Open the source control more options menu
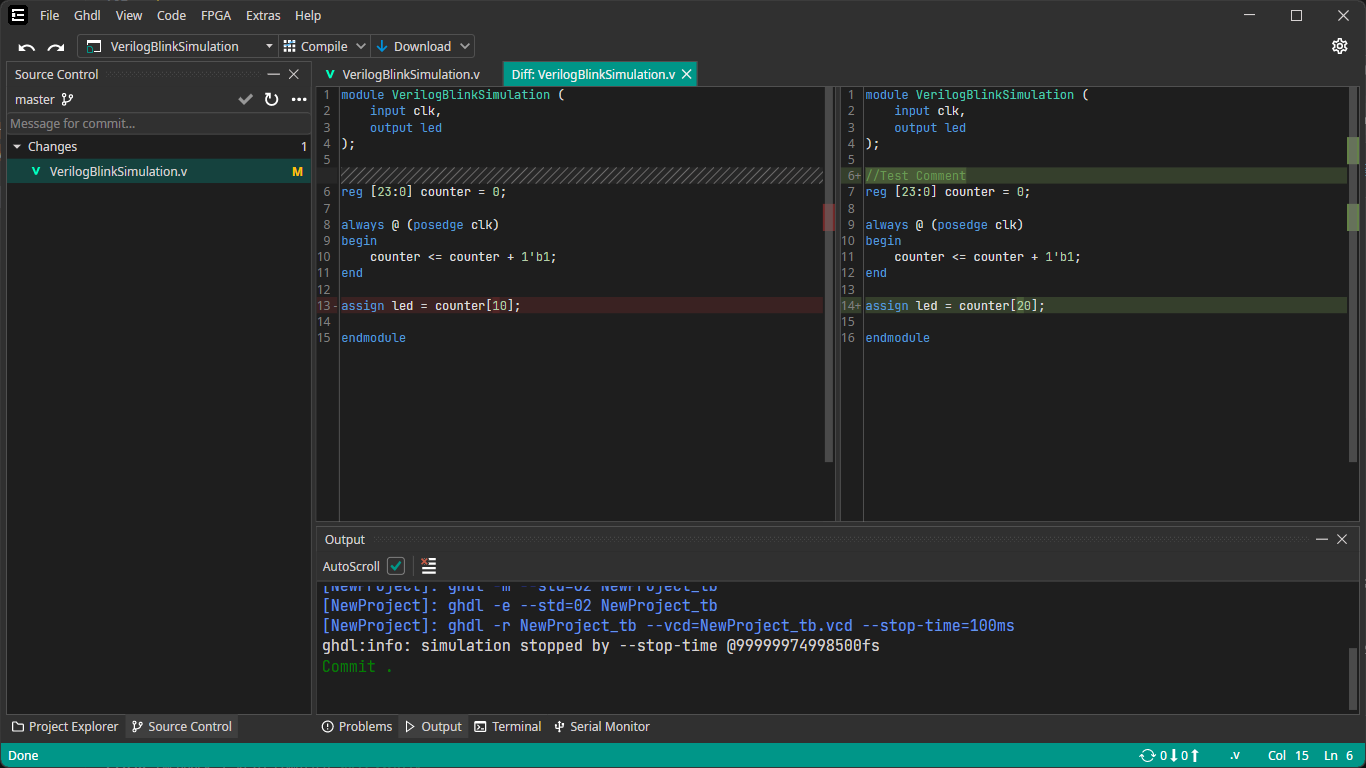The height and width of the screenshot is (768, 1366). [x=299, y=99]
